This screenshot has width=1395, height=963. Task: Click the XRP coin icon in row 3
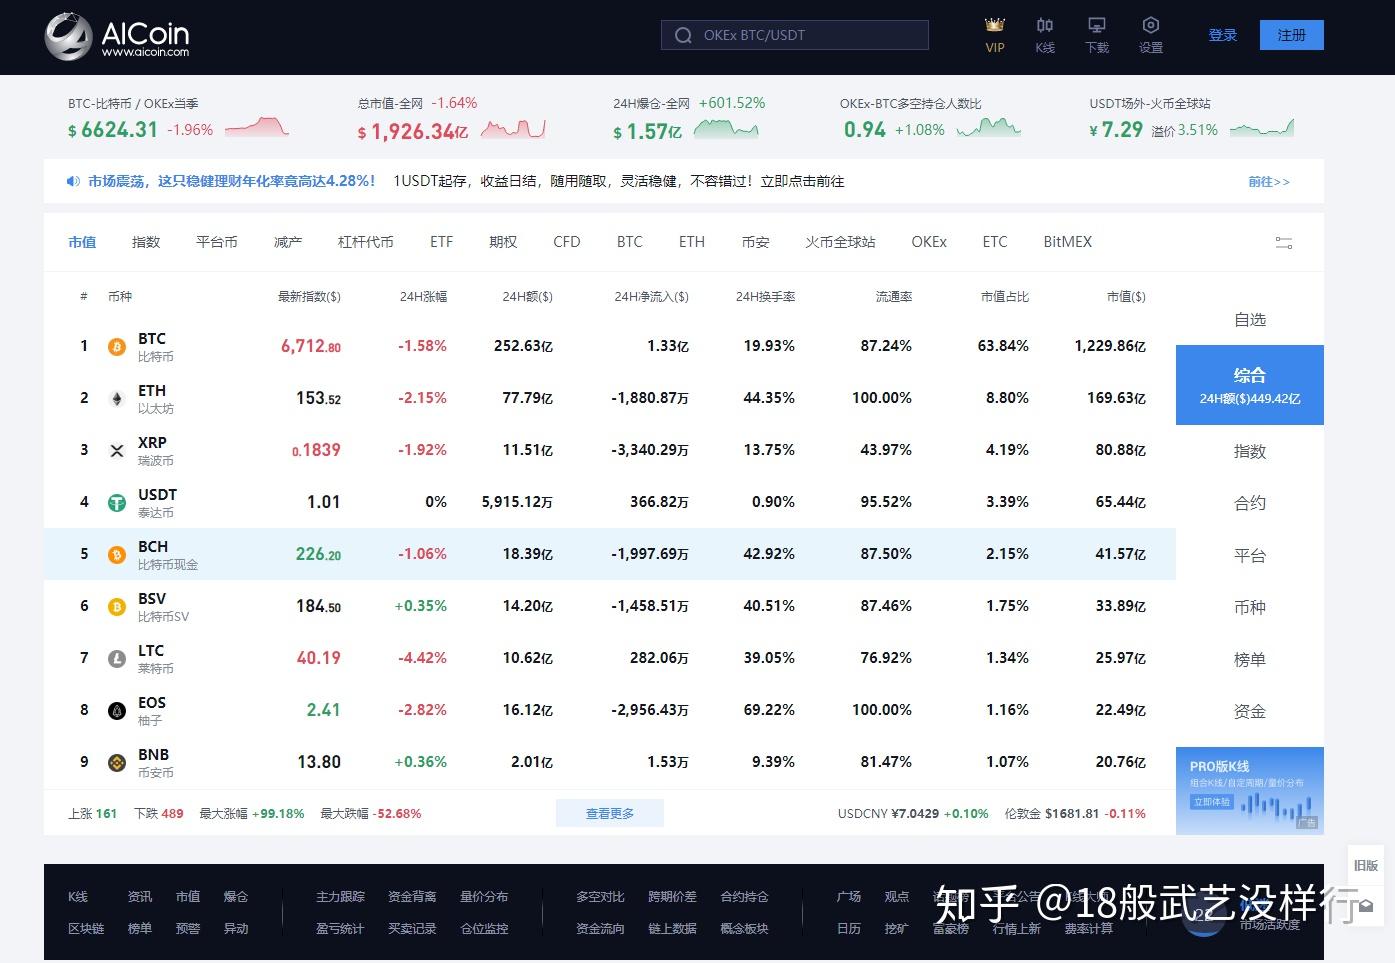[x=117, y=451]
